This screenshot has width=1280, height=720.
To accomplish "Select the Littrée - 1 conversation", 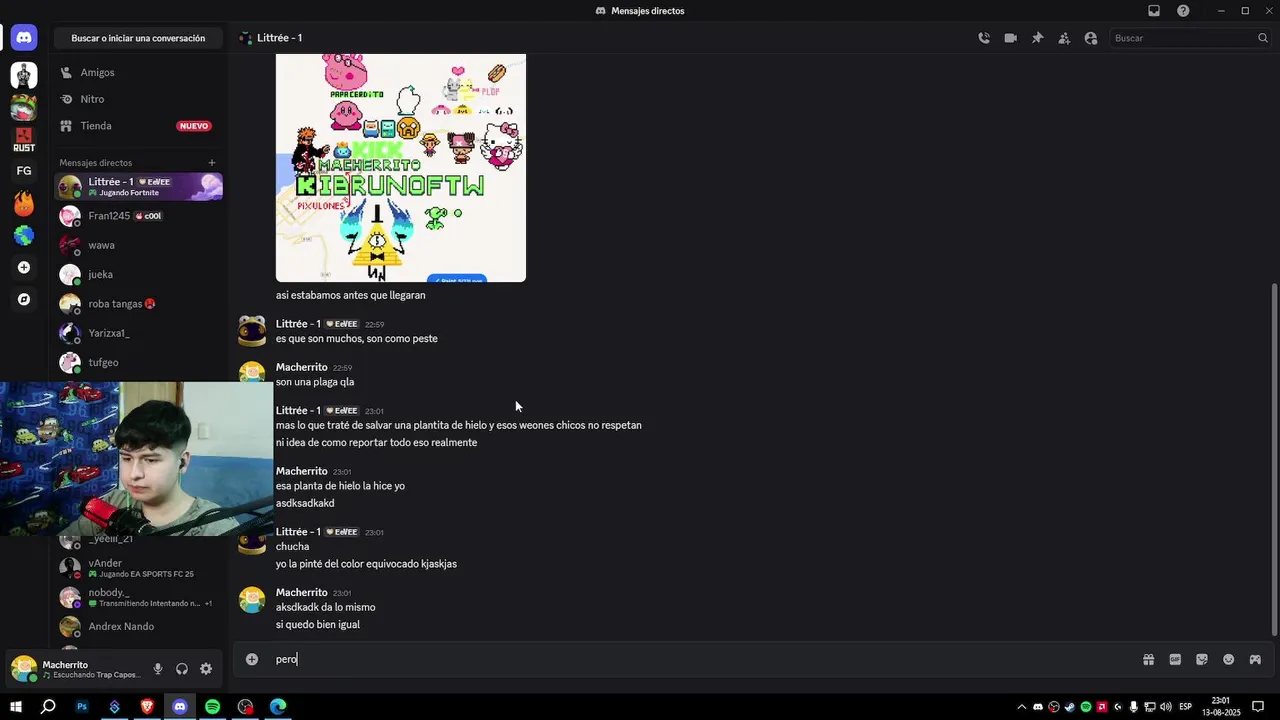I will [139, 186].
